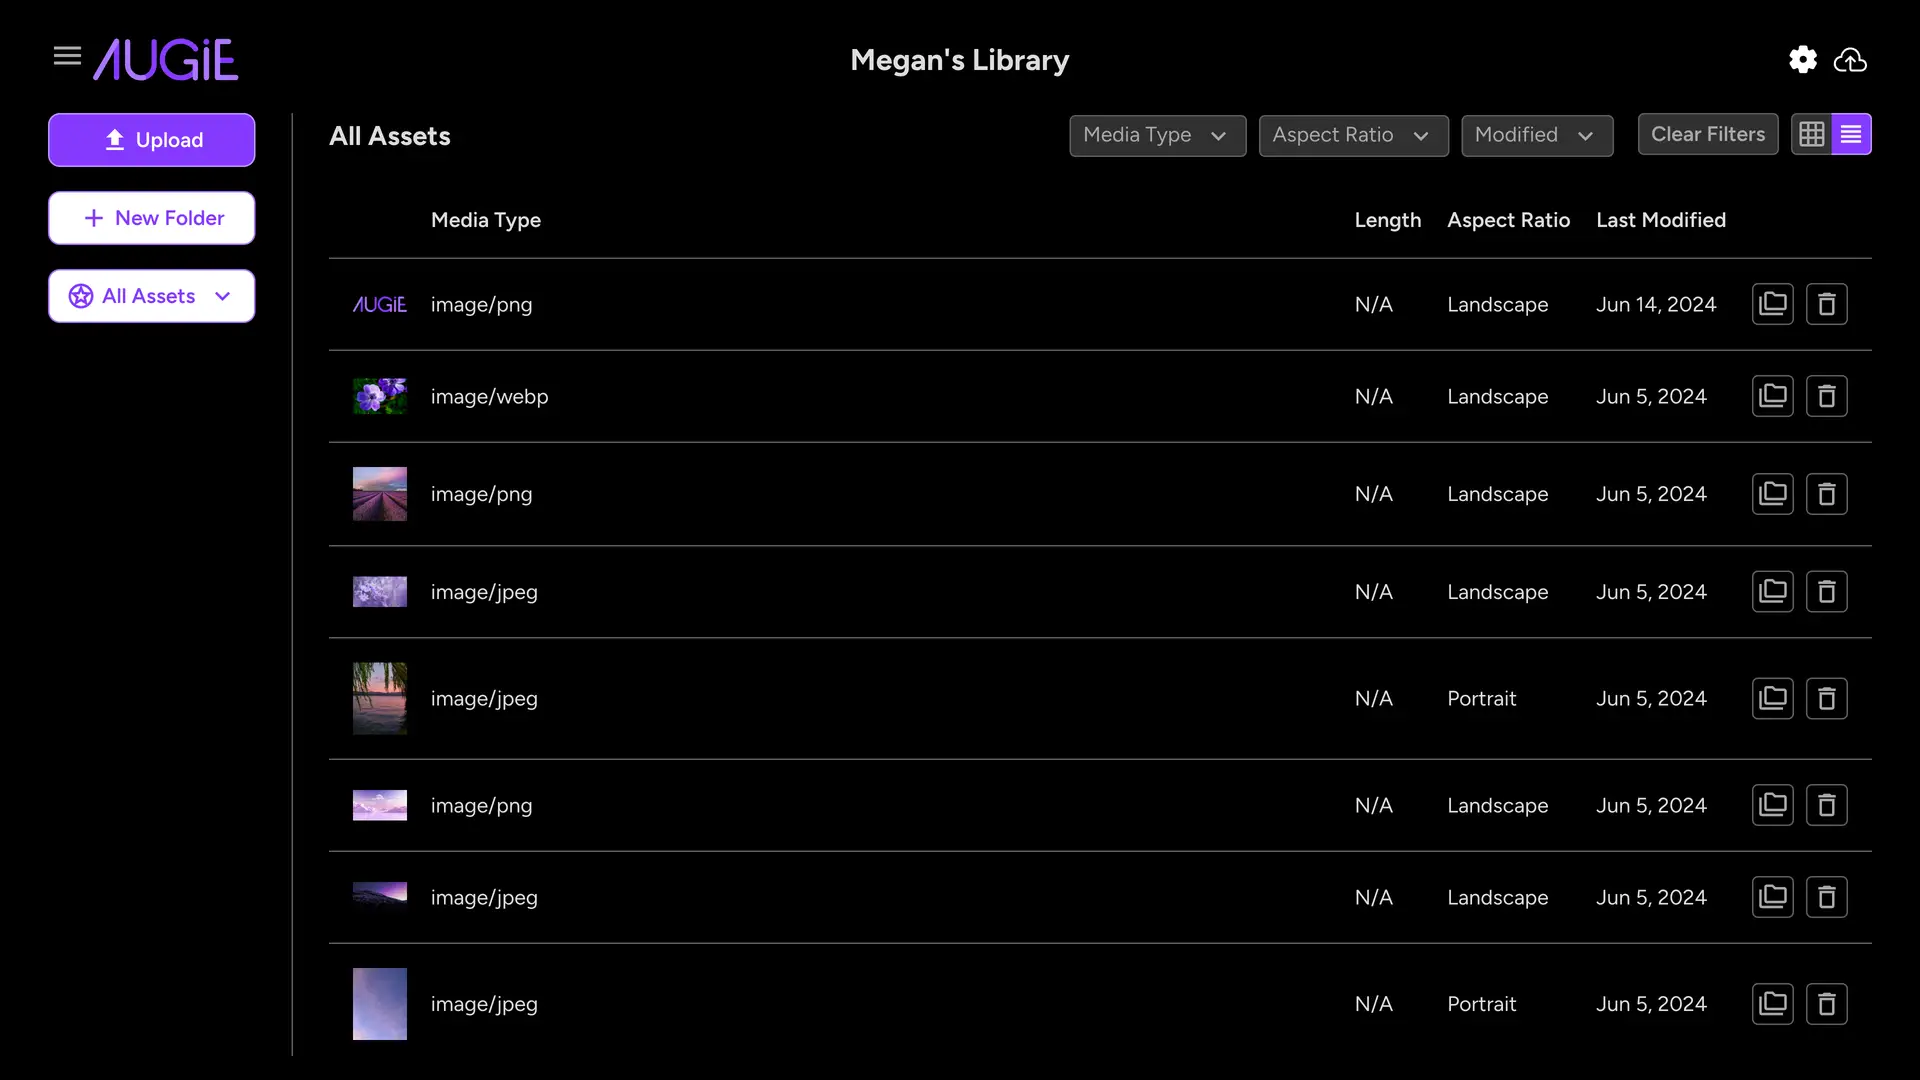
Task: Click the Augie logo to go home
Action: coord(165,58)
